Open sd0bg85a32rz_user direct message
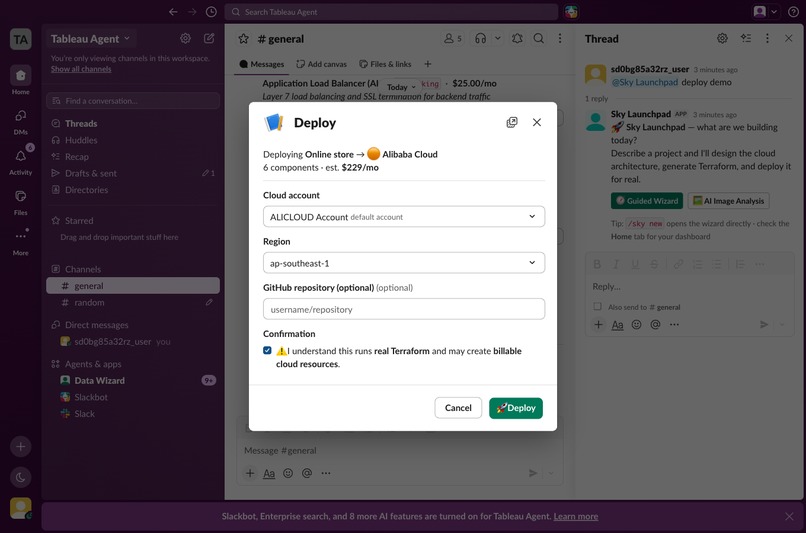Viewport: 806px width, 533px height. click(x=133, y=341)
